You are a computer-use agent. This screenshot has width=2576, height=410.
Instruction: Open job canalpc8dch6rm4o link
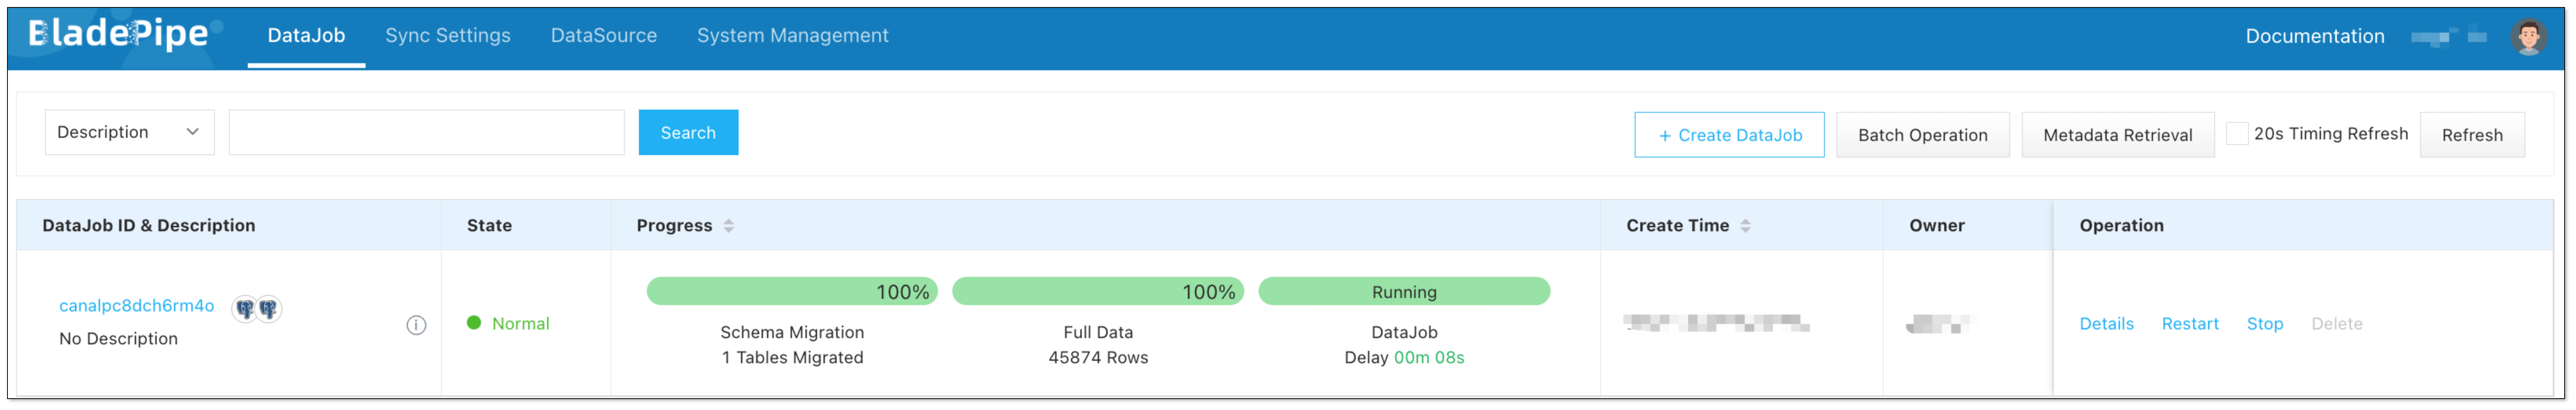click(x=136, y=306)
